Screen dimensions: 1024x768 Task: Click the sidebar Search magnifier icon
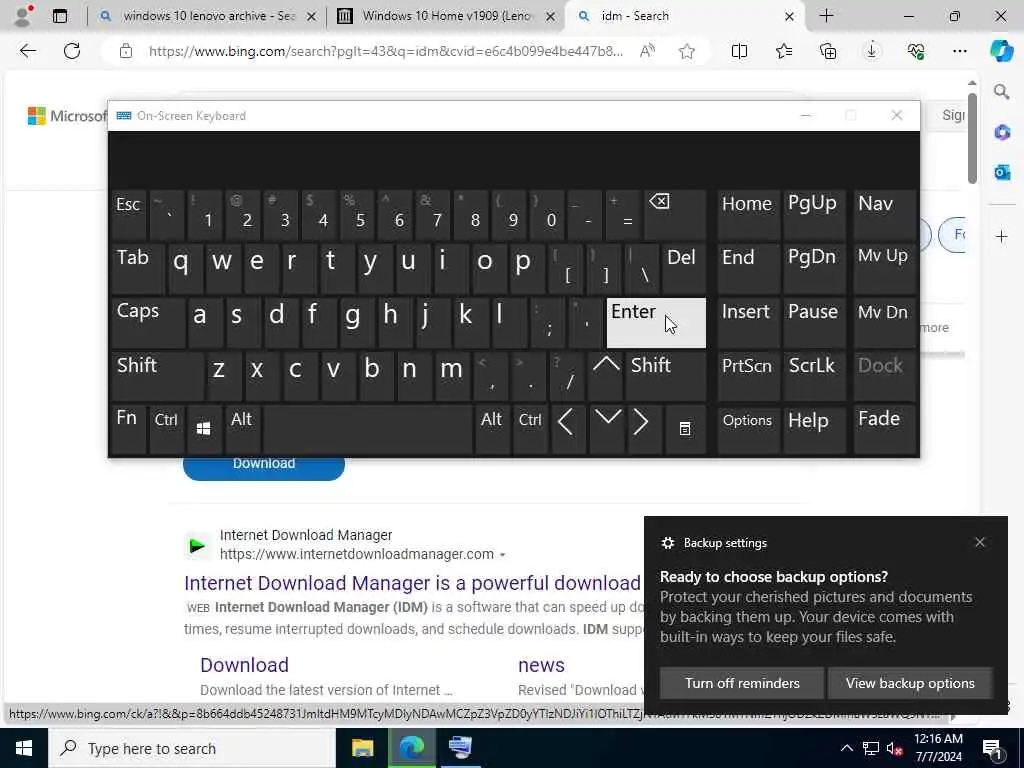pyautogui.click(x=1002, y=92)
